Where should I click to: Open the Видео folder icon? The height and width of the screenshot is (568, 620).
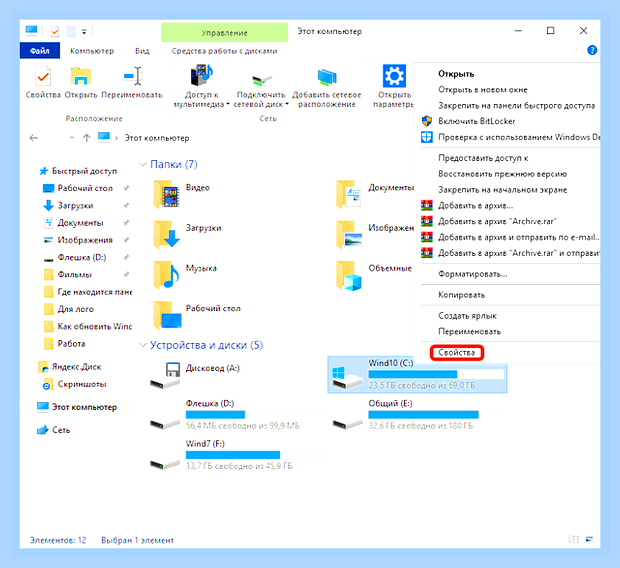[x=167, y=194]
